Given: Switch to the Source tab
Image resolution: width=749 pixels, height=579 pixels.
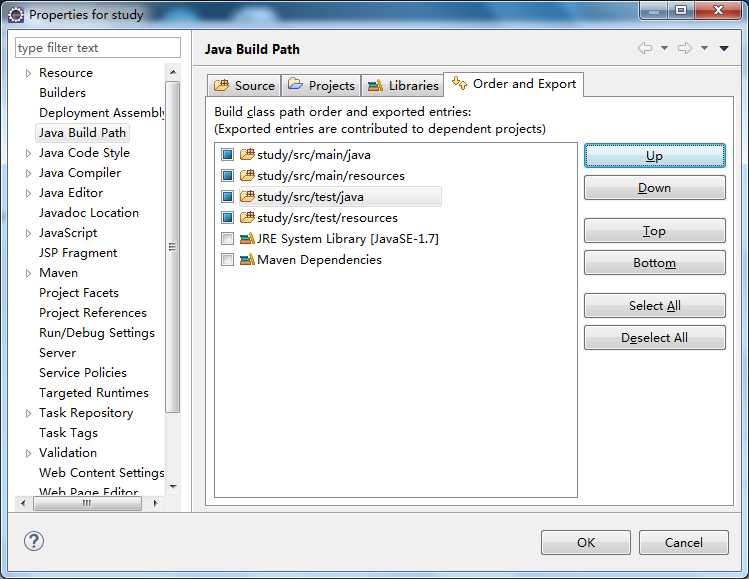Looking at the screenshot, I should tap(245, 86).
